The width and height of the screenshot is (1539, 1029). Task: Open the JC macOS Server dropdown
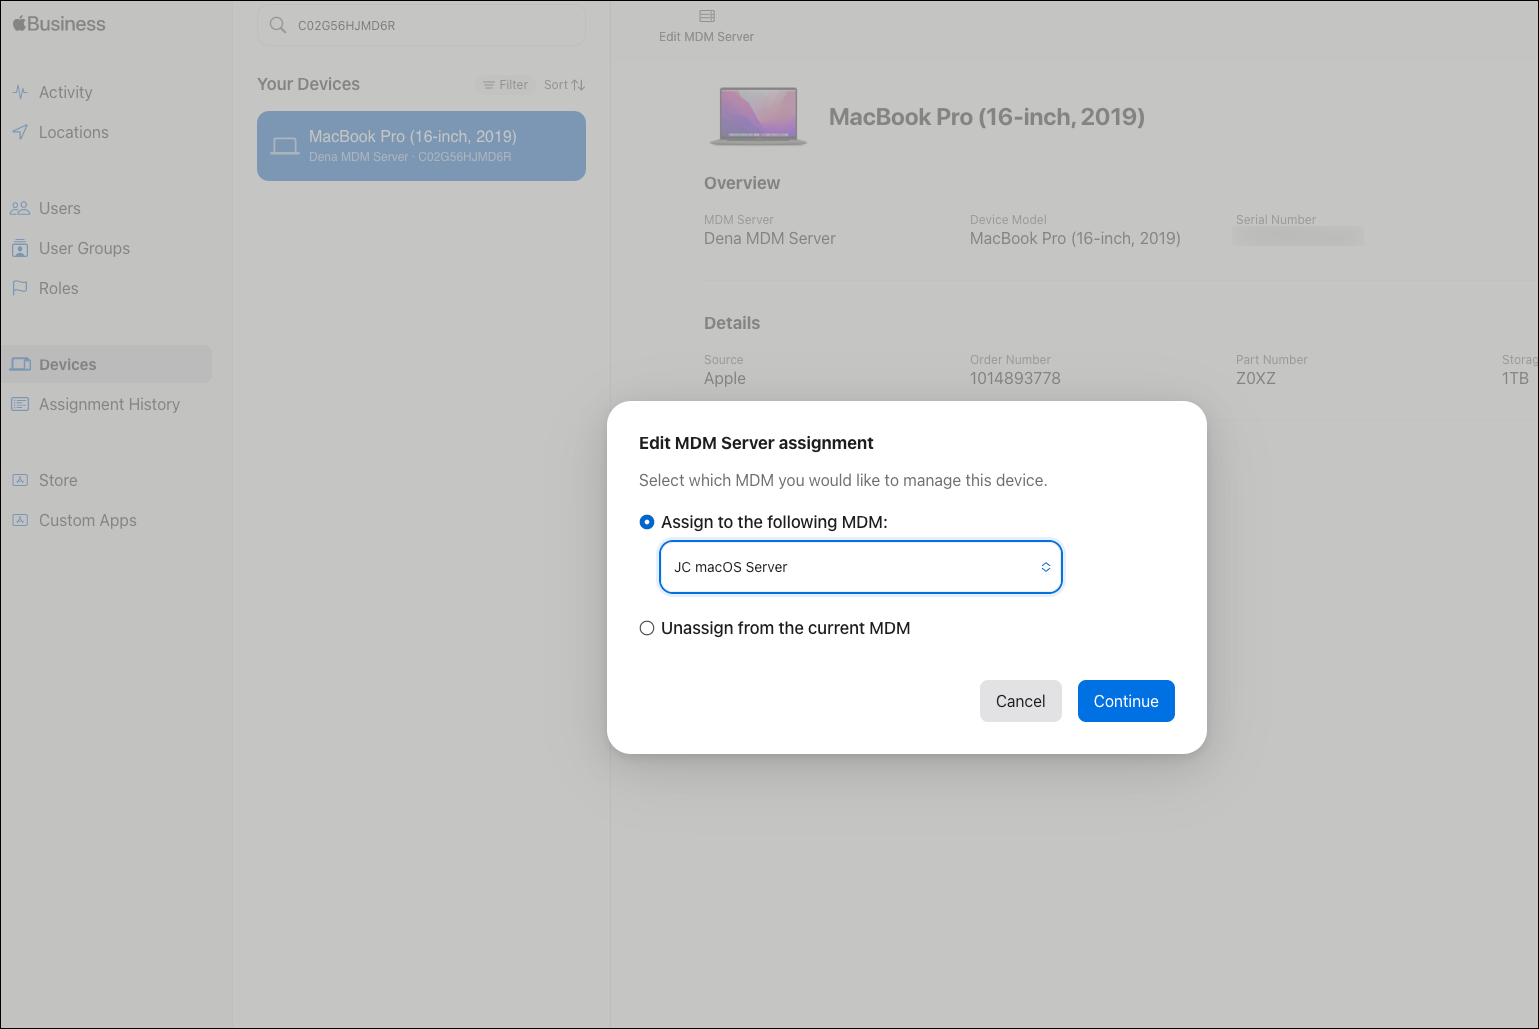[x=860, y=567]
